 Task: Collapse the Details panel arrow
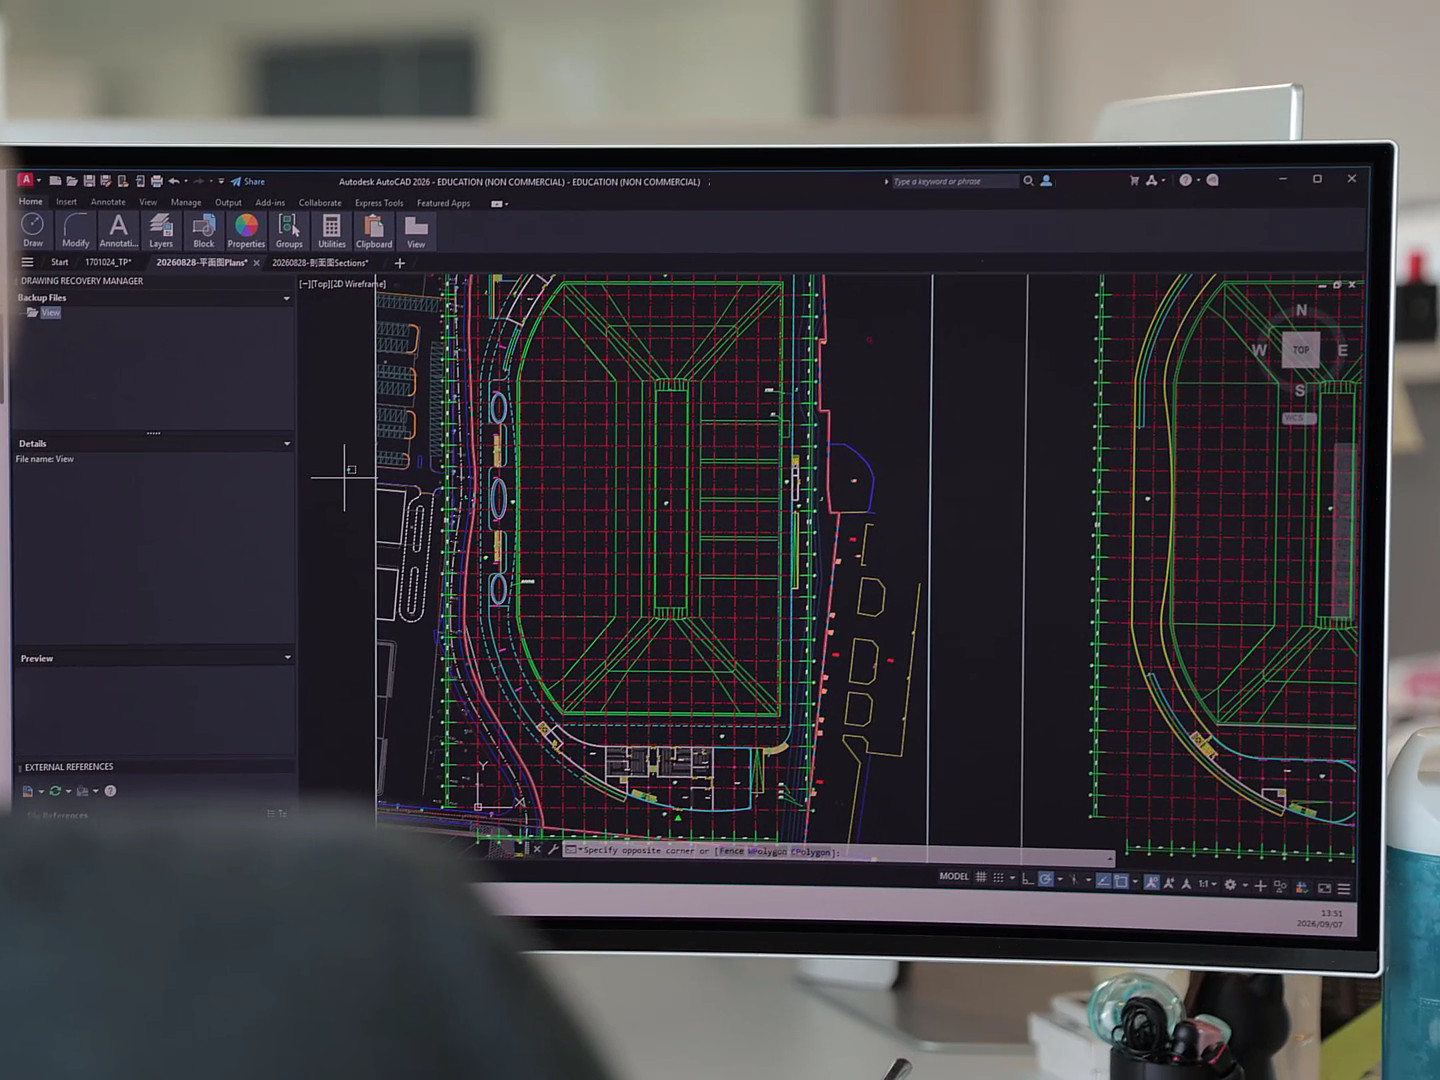[x=287, y=443]
